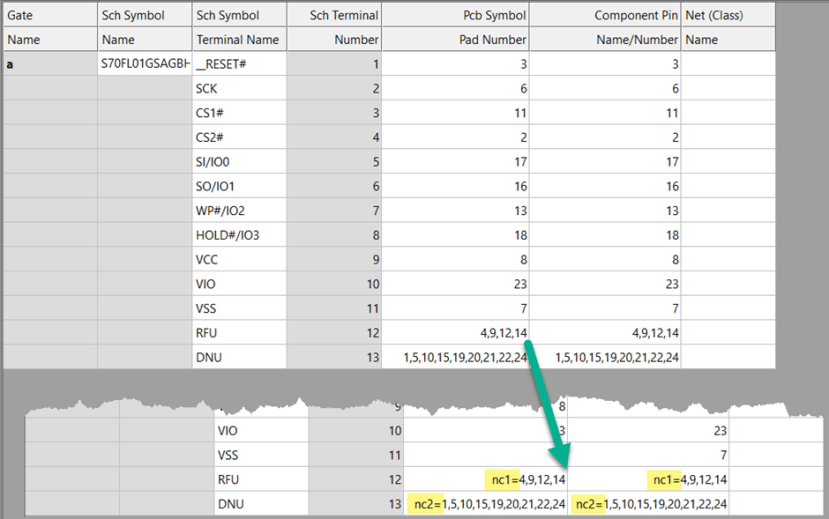The image size is (829, 519).
Task: Click the 'VCC' terminal name cell
Action: (240, 260)
